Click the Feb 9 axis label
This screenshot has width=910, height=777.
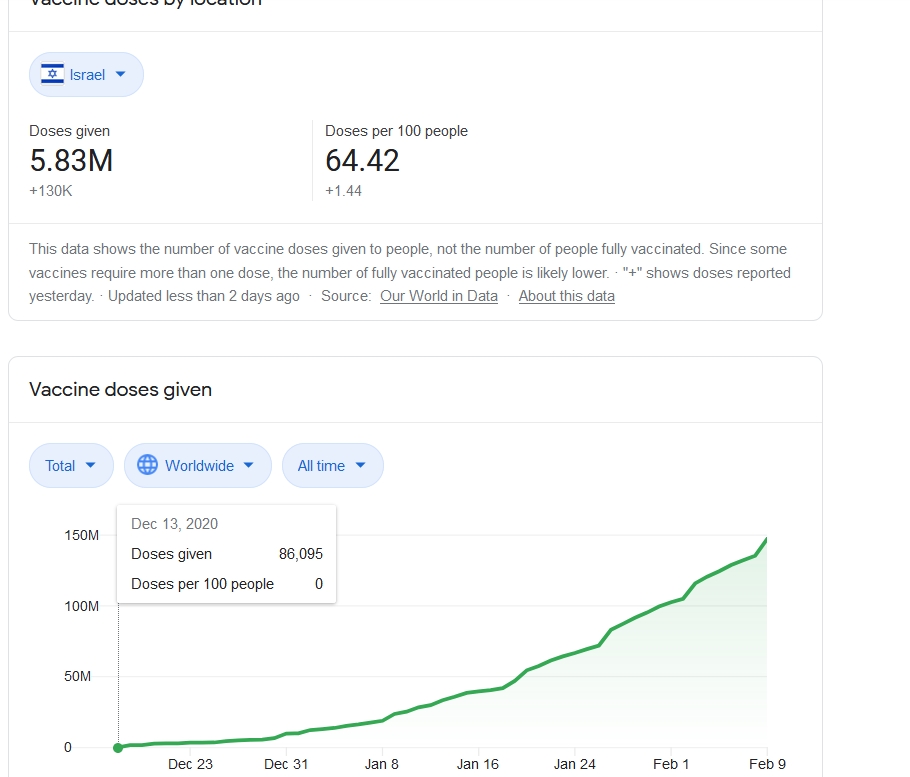(767, 764)
